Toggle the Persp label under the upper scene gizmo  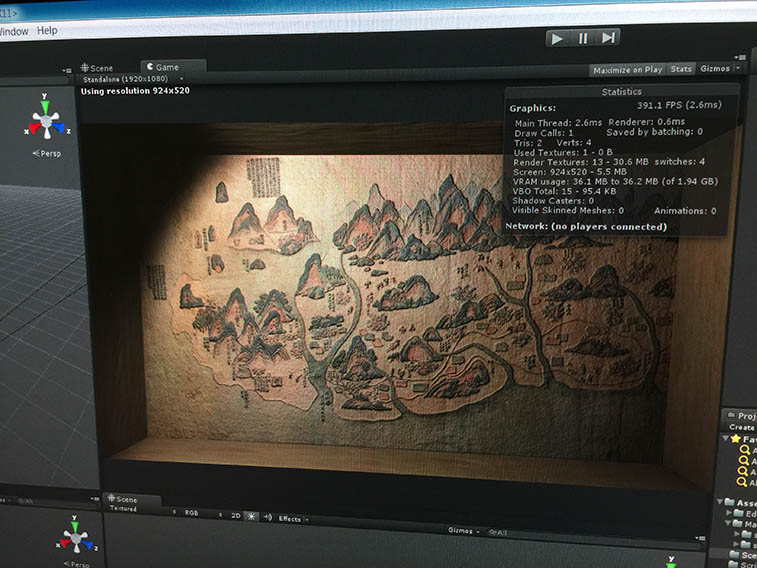point(47,153)
